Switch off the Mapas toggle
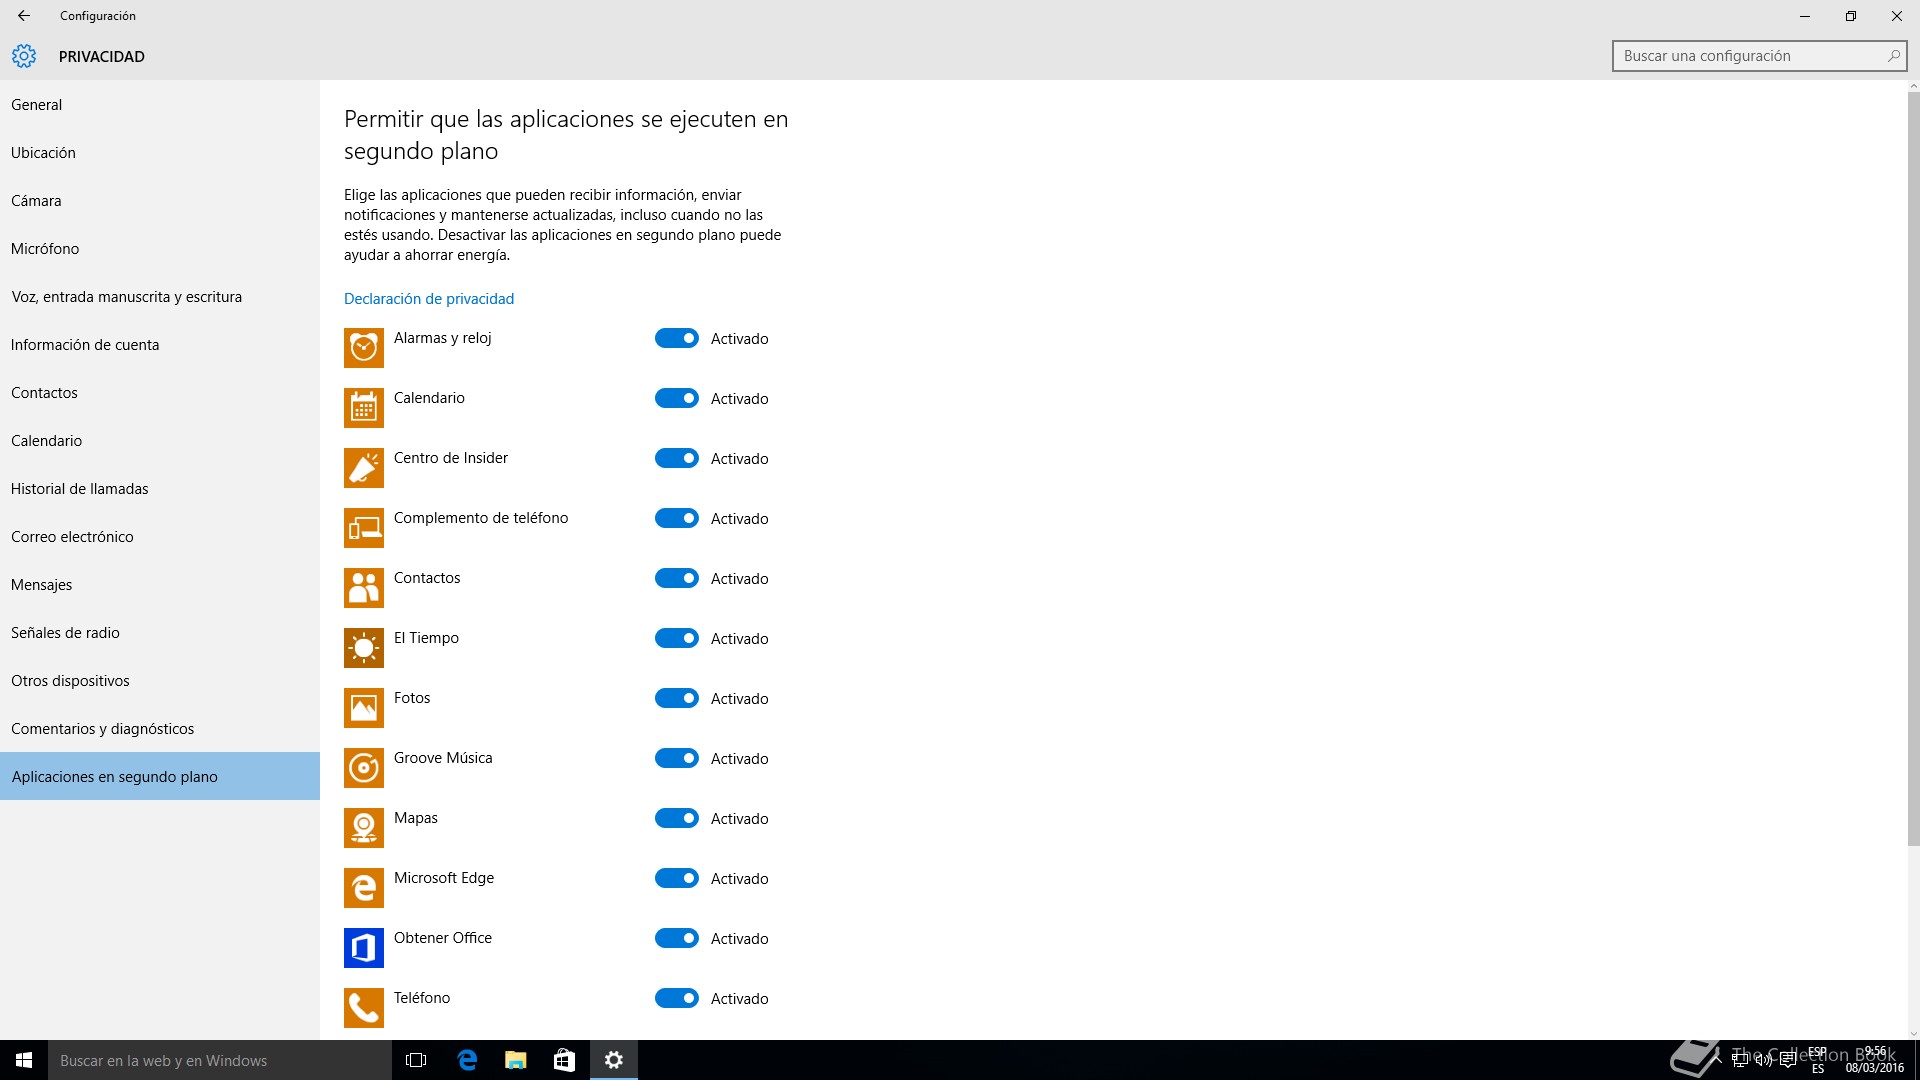 point(677,818)
